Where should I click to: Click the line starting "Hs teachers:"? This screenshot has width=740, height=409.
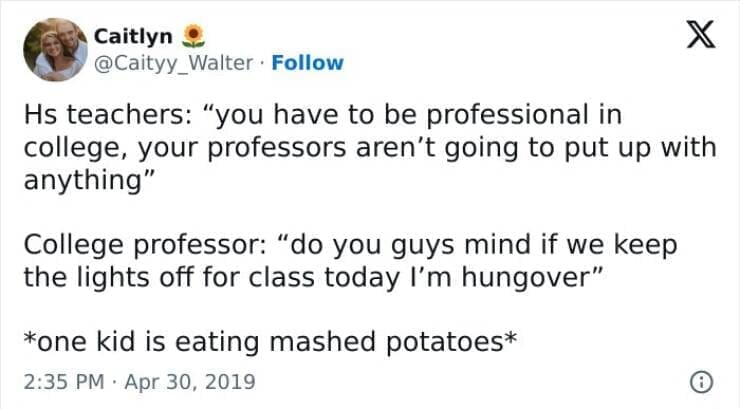tap(322, 115)
